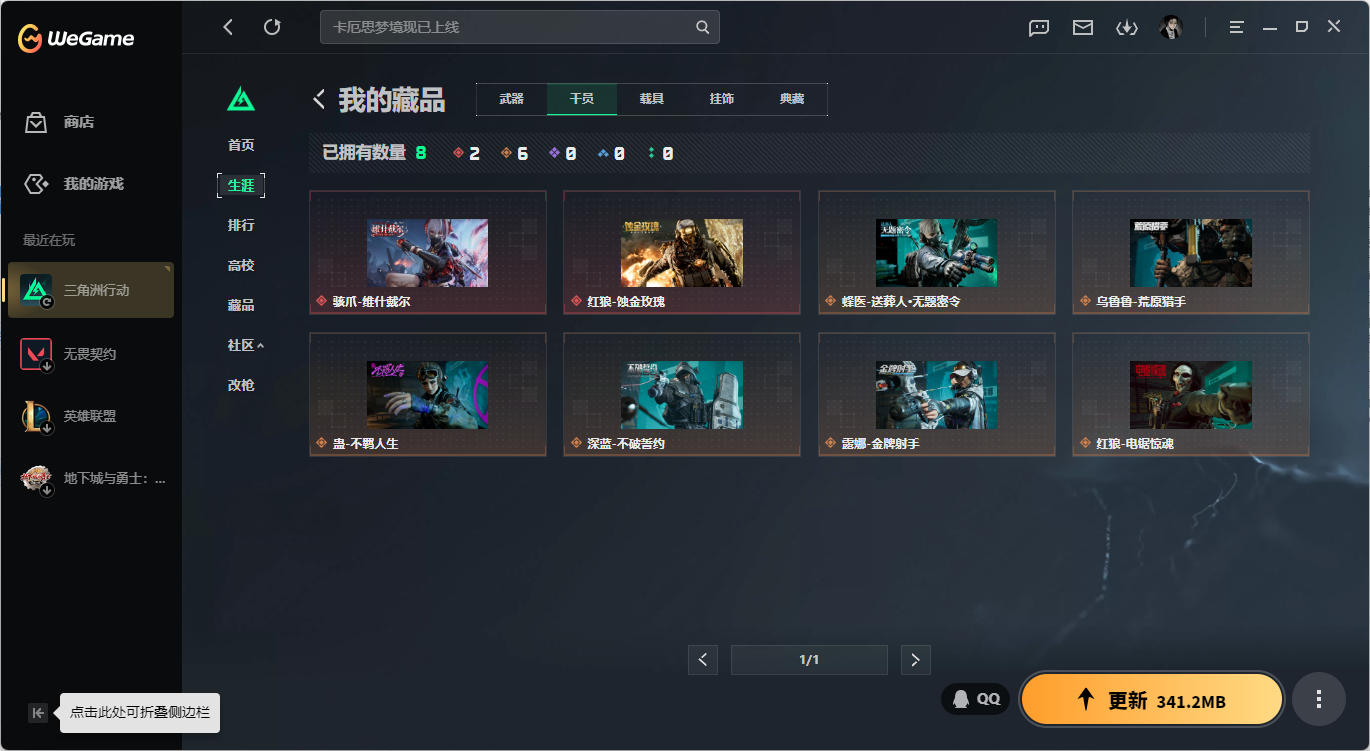Go to the next page arrow
This screenshot has width=1370, height=751.
click(x=915, y=660)
